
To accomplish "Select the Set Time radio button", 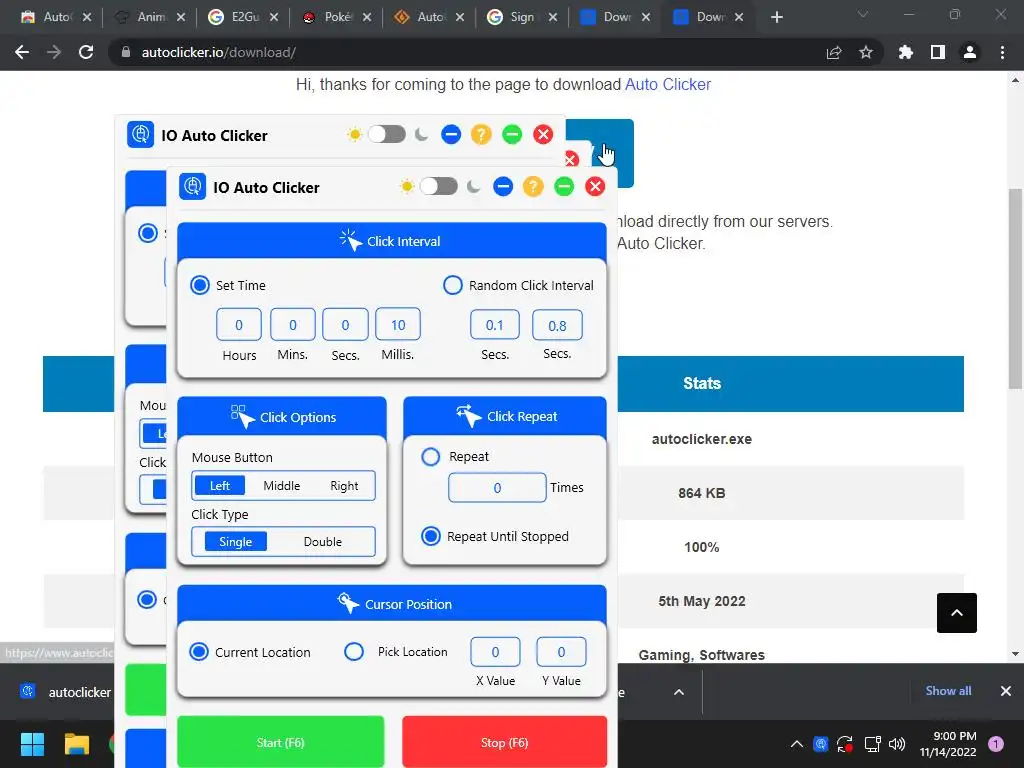I will pyautogui.click(x=200, y=285).
